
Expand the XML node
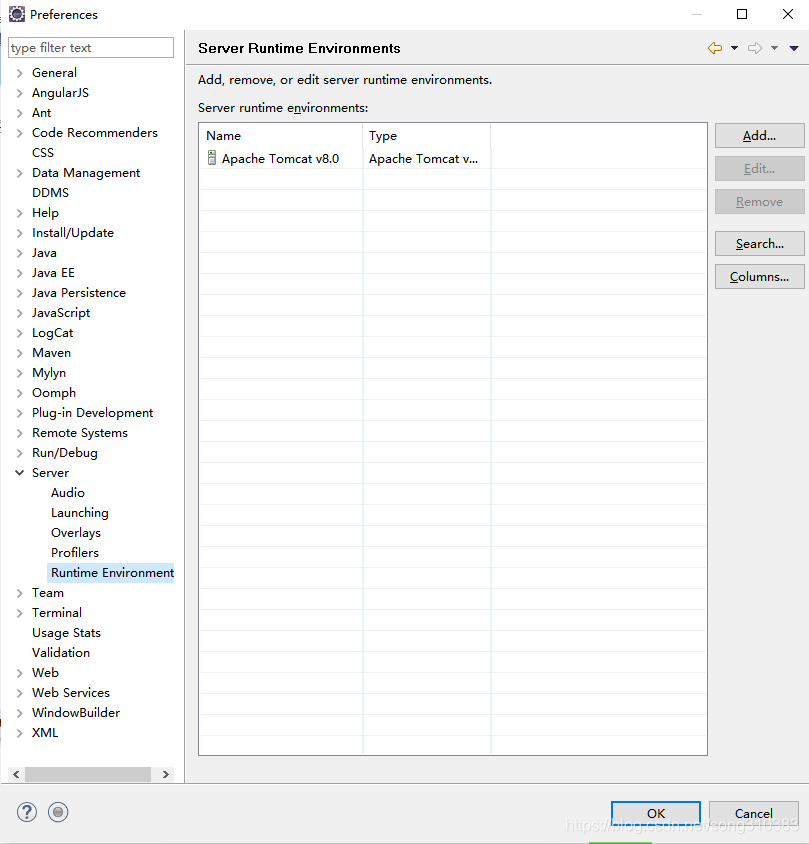pos(19,733)
